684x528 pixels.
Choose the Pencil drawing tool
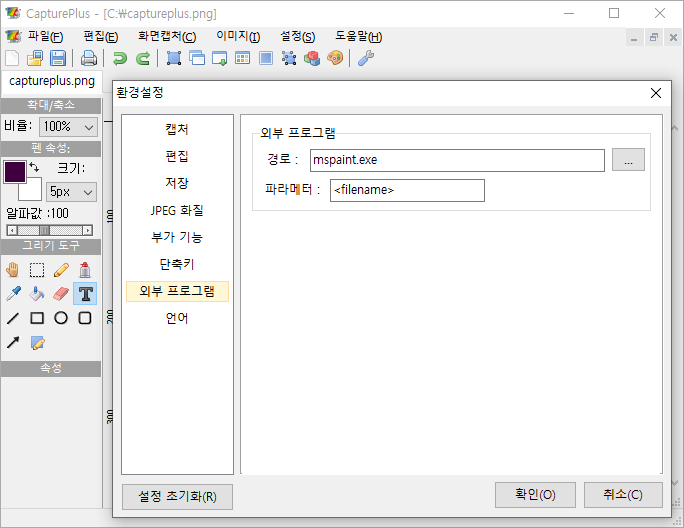(61, 269)
